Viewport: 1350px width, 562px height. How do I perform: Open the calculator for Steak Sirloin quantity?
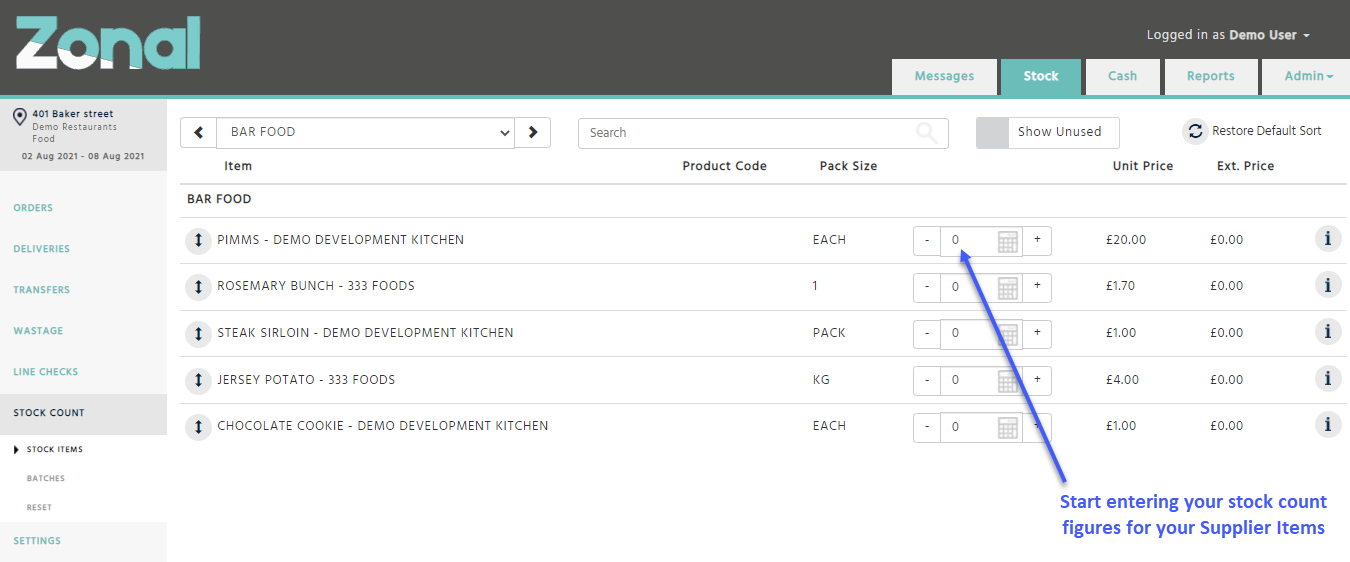(1008, 334)
